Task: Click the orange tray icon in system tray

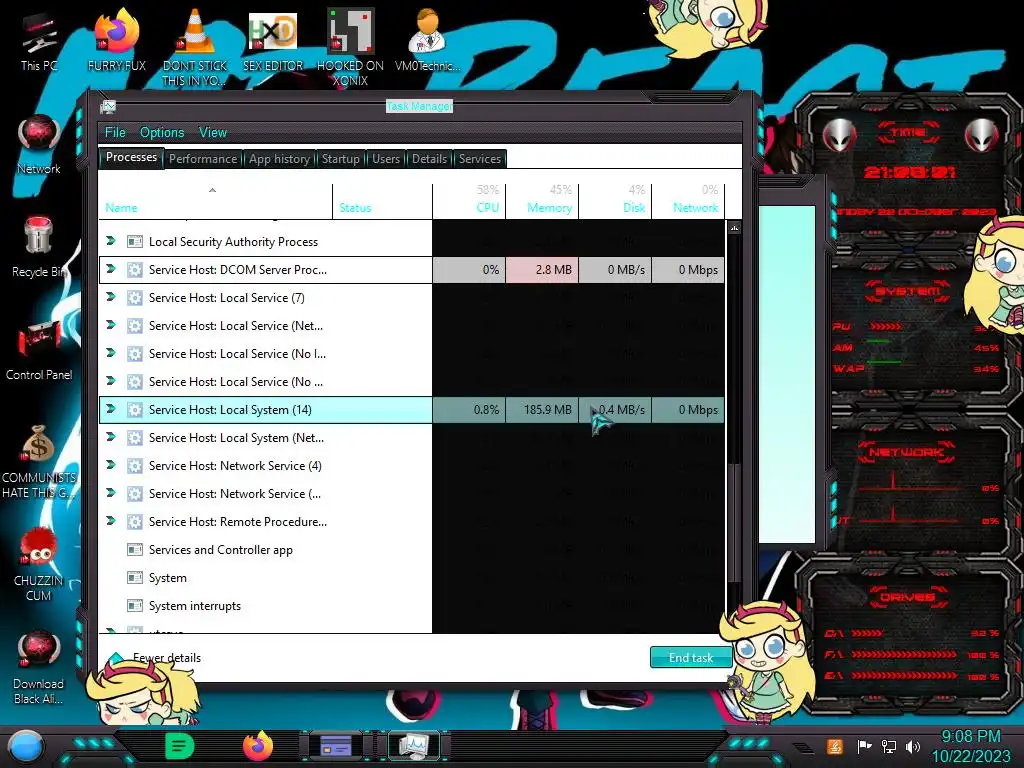Action: pyautogui.click(x=835, y=746)
